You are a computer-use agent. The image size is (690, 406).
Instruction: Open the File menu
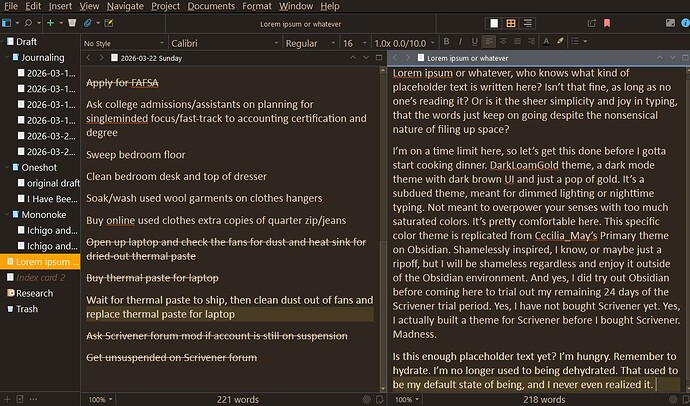tap(11, 6)
